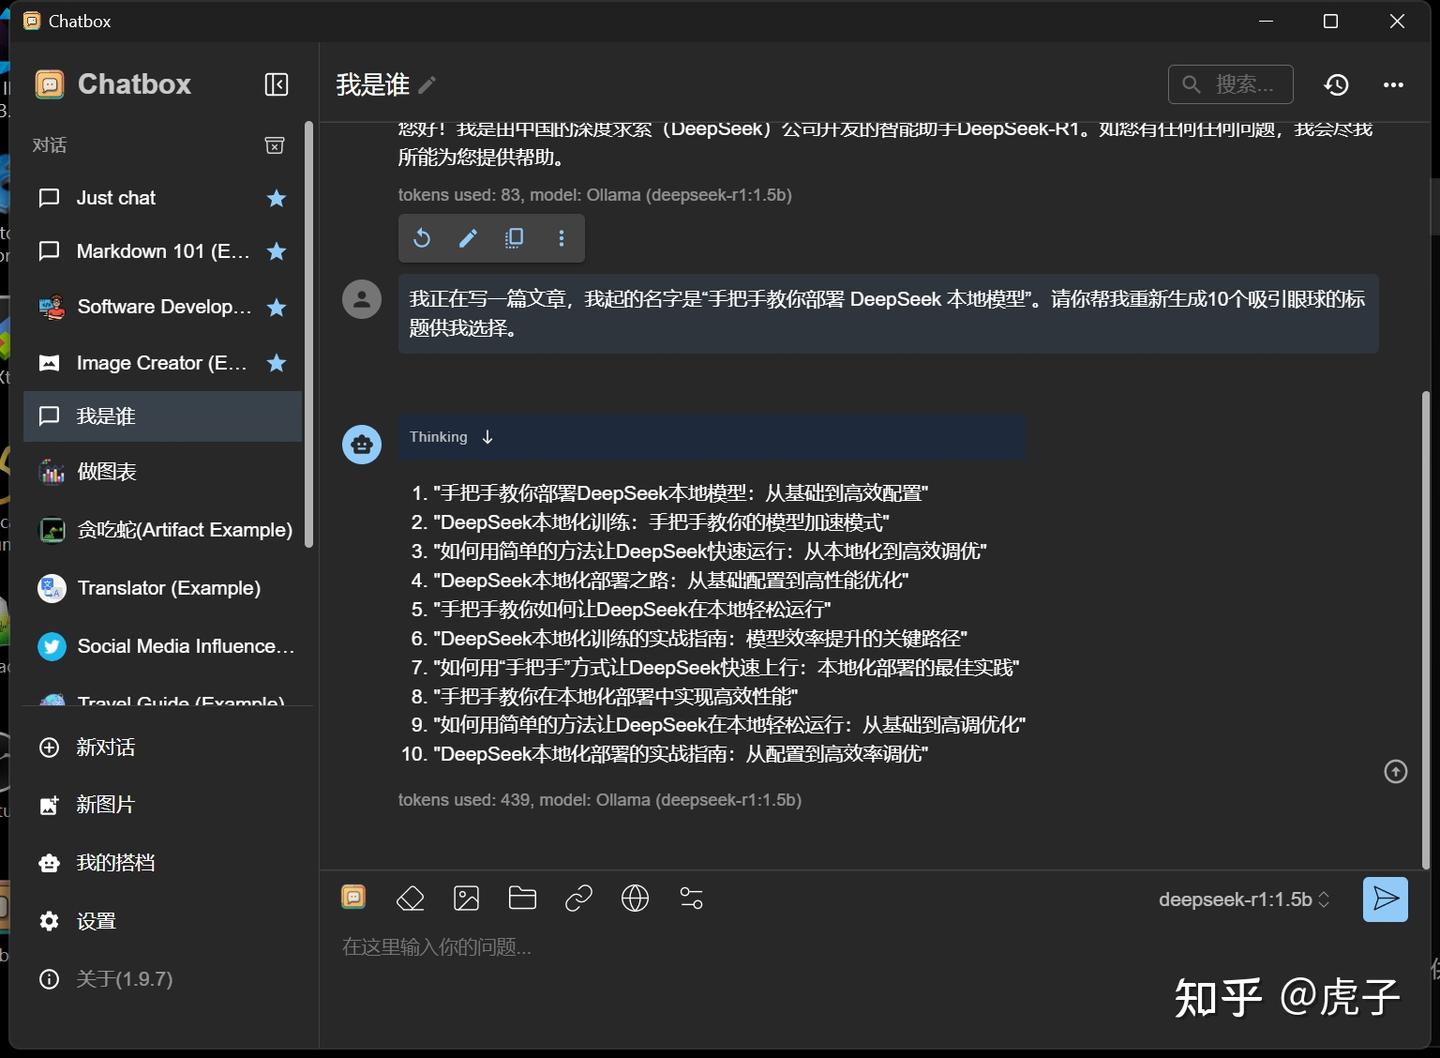
Task: Switch to the 做图表 conversation
Action: tap(108, 471)
